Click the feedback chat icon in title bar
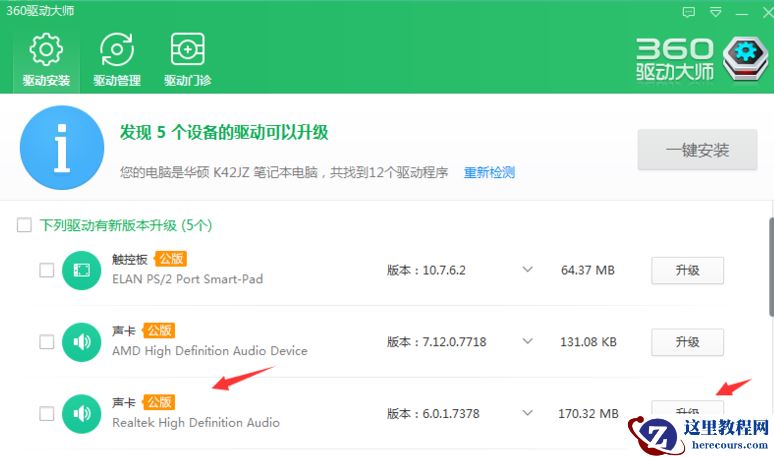The height and width of the screenshot is (457, 774). pos(689,12)
